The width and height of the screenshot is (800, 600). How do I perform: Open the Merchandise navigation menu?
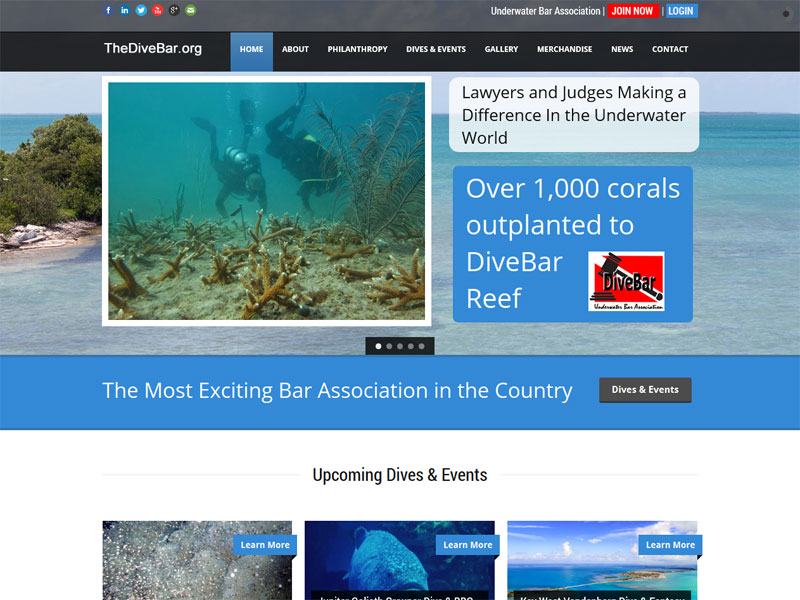564,49
